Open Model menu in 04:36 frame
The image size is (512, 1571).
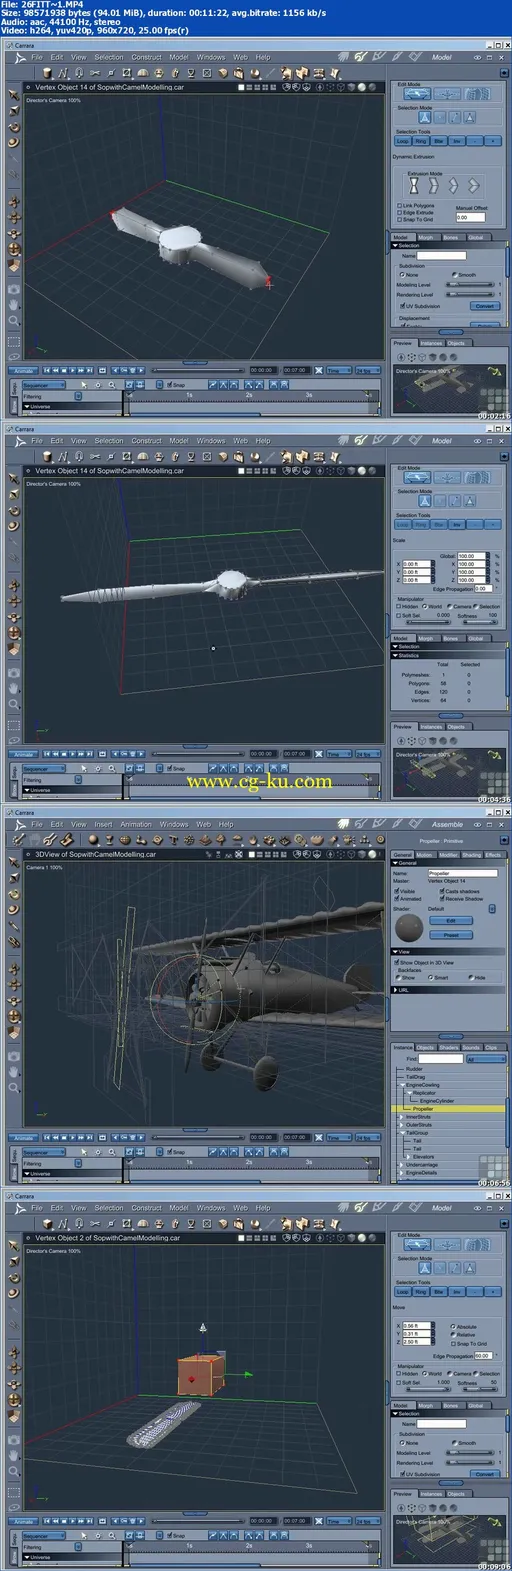[179, 440]
